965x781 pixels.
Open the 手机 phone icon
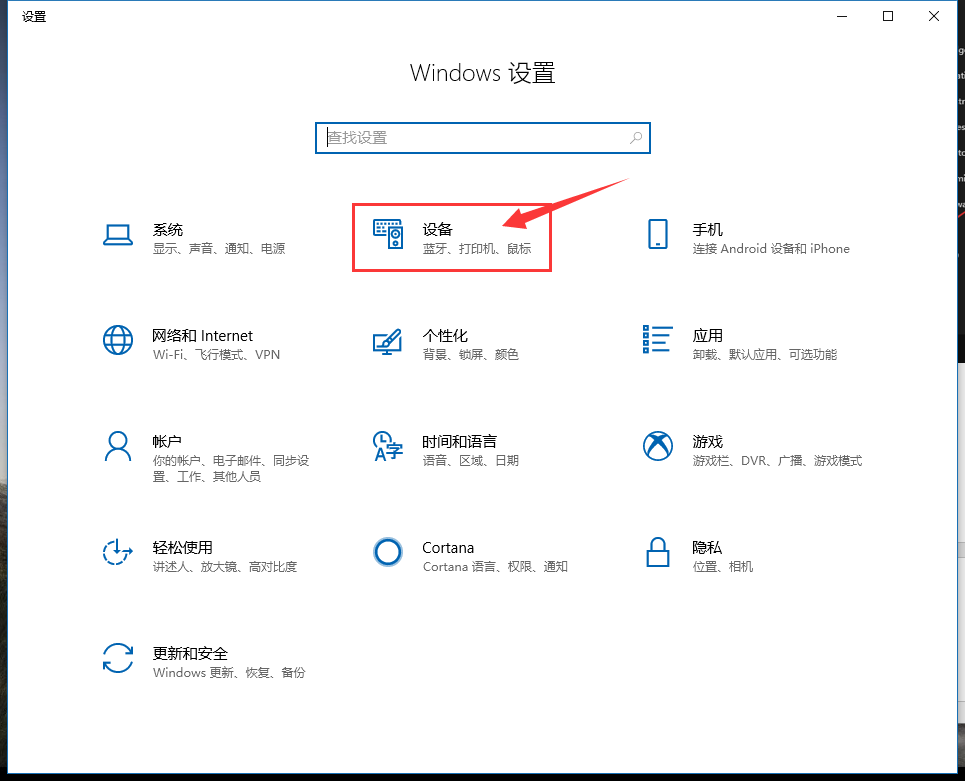(657, 234)
